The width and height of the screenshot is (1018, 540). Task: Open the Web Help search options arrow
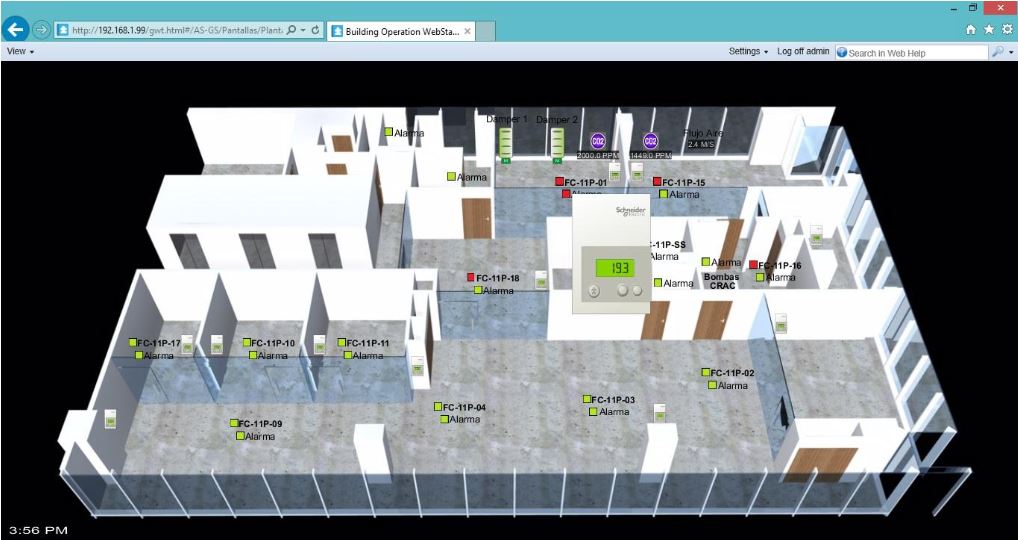(1010, 52)
